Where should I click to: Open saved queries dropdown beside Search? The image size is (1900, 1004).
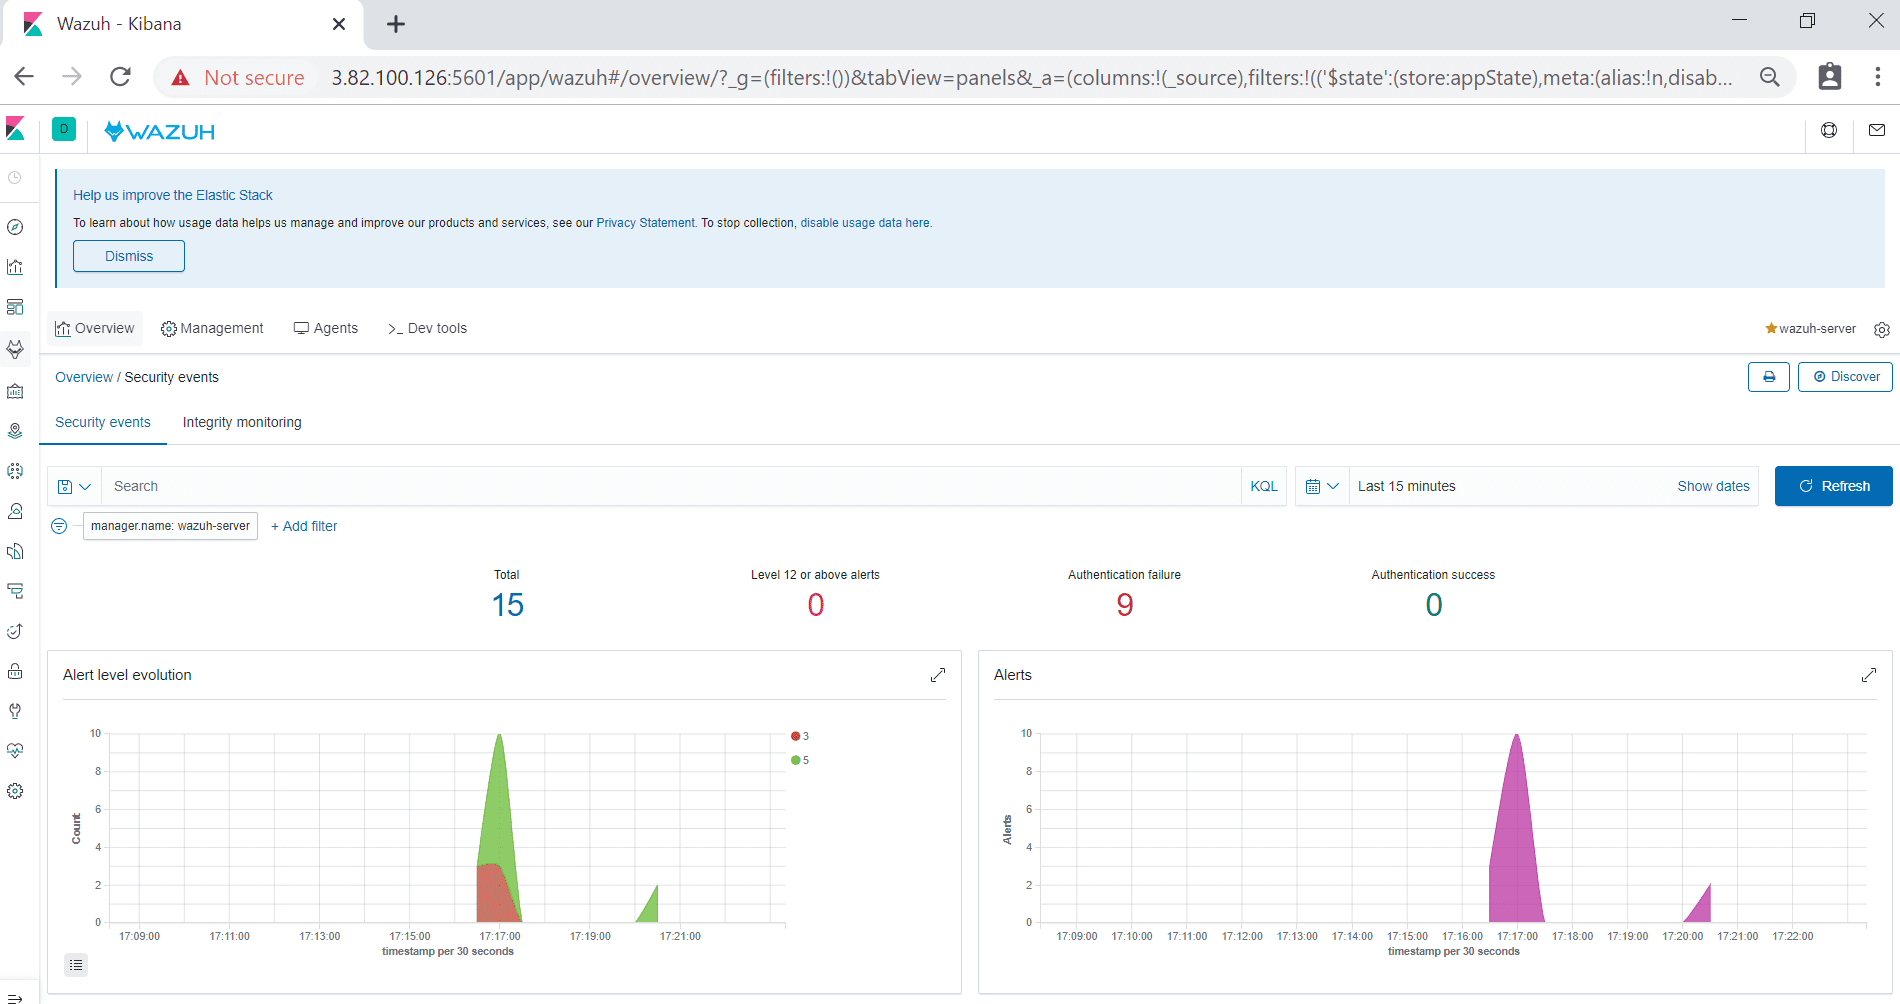(74, 486)
